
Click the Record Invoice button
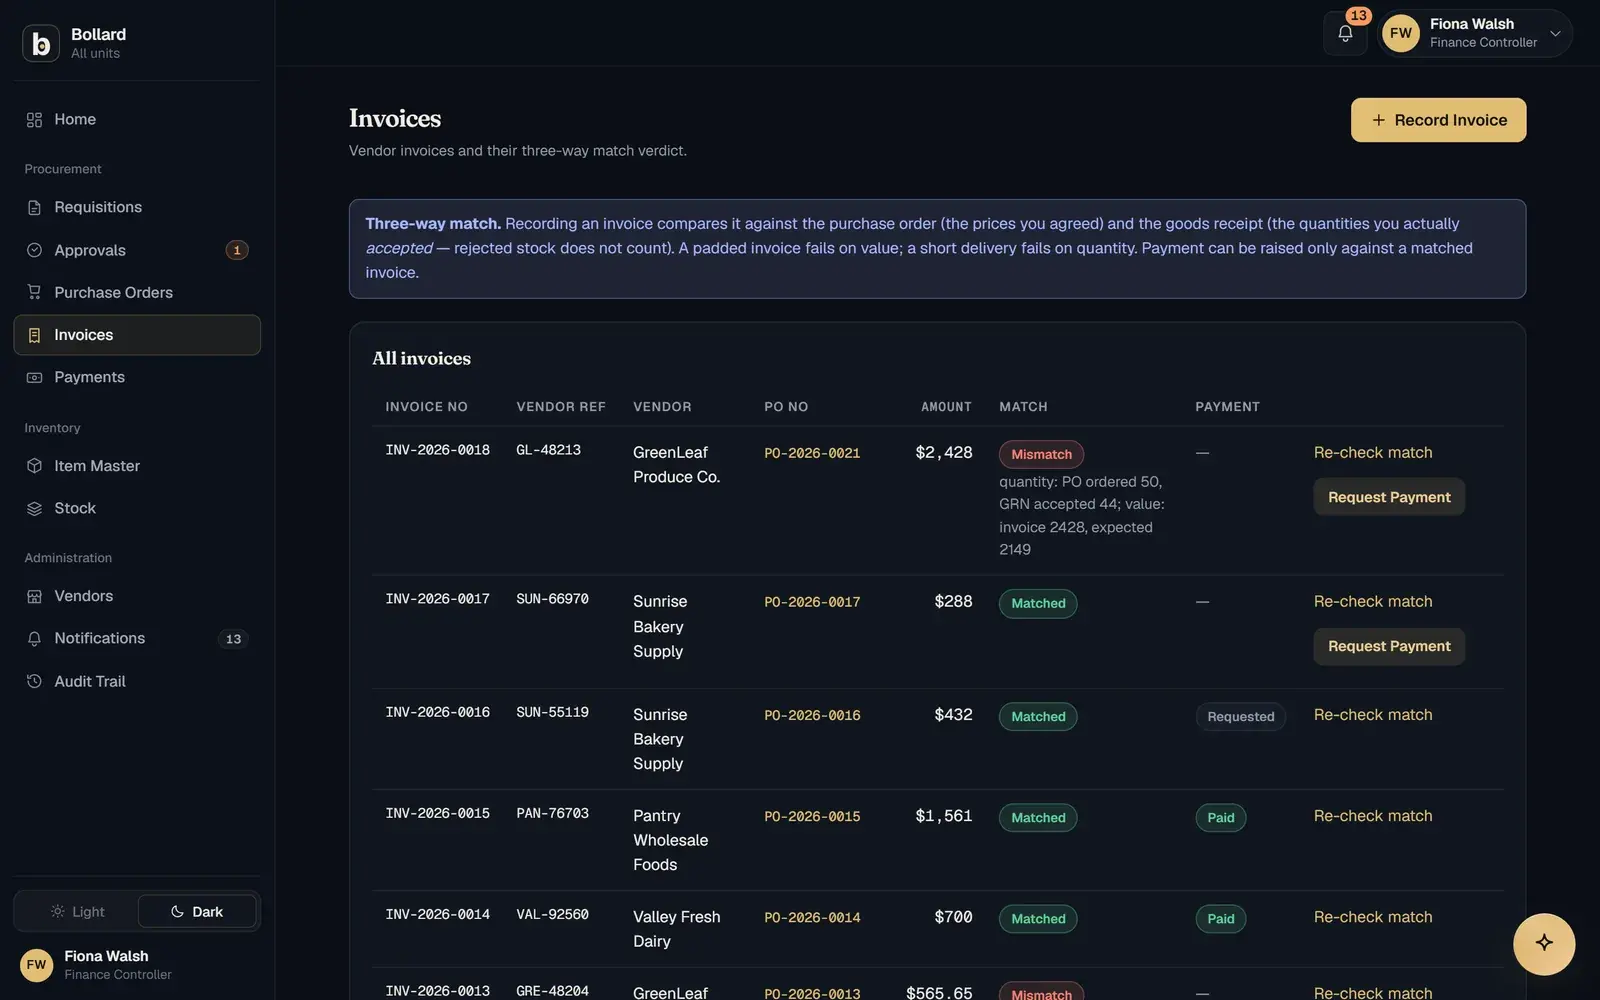coord(1438,120)
